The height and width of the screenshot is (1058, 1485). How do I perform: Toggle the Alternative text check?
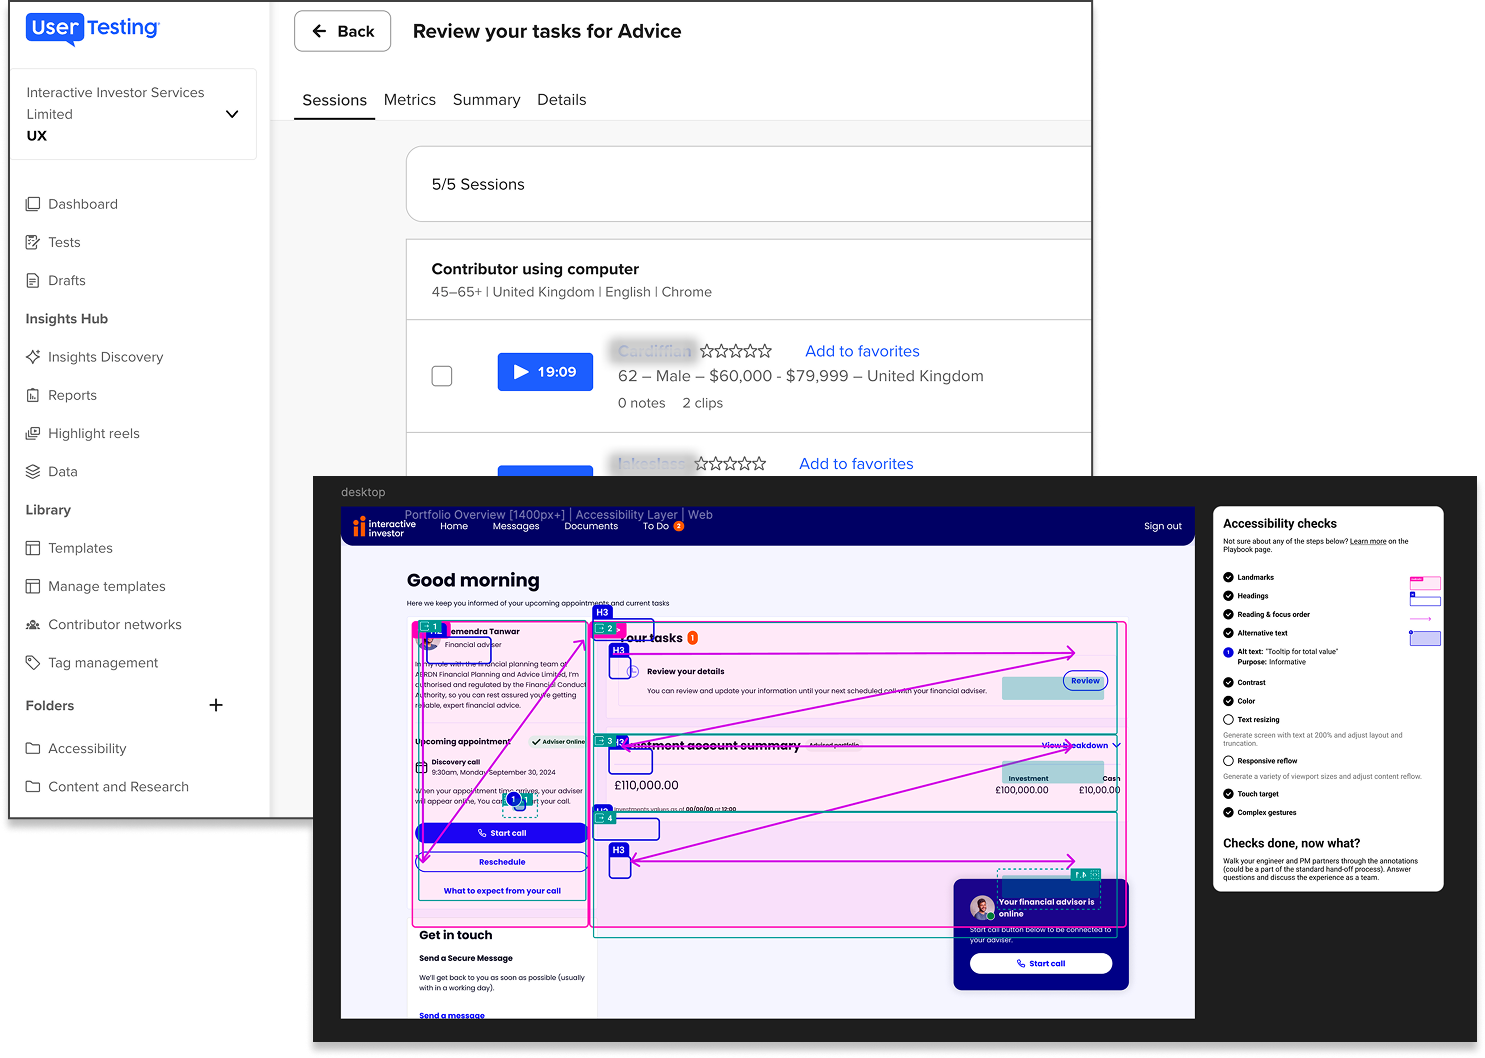point(1228,633)
